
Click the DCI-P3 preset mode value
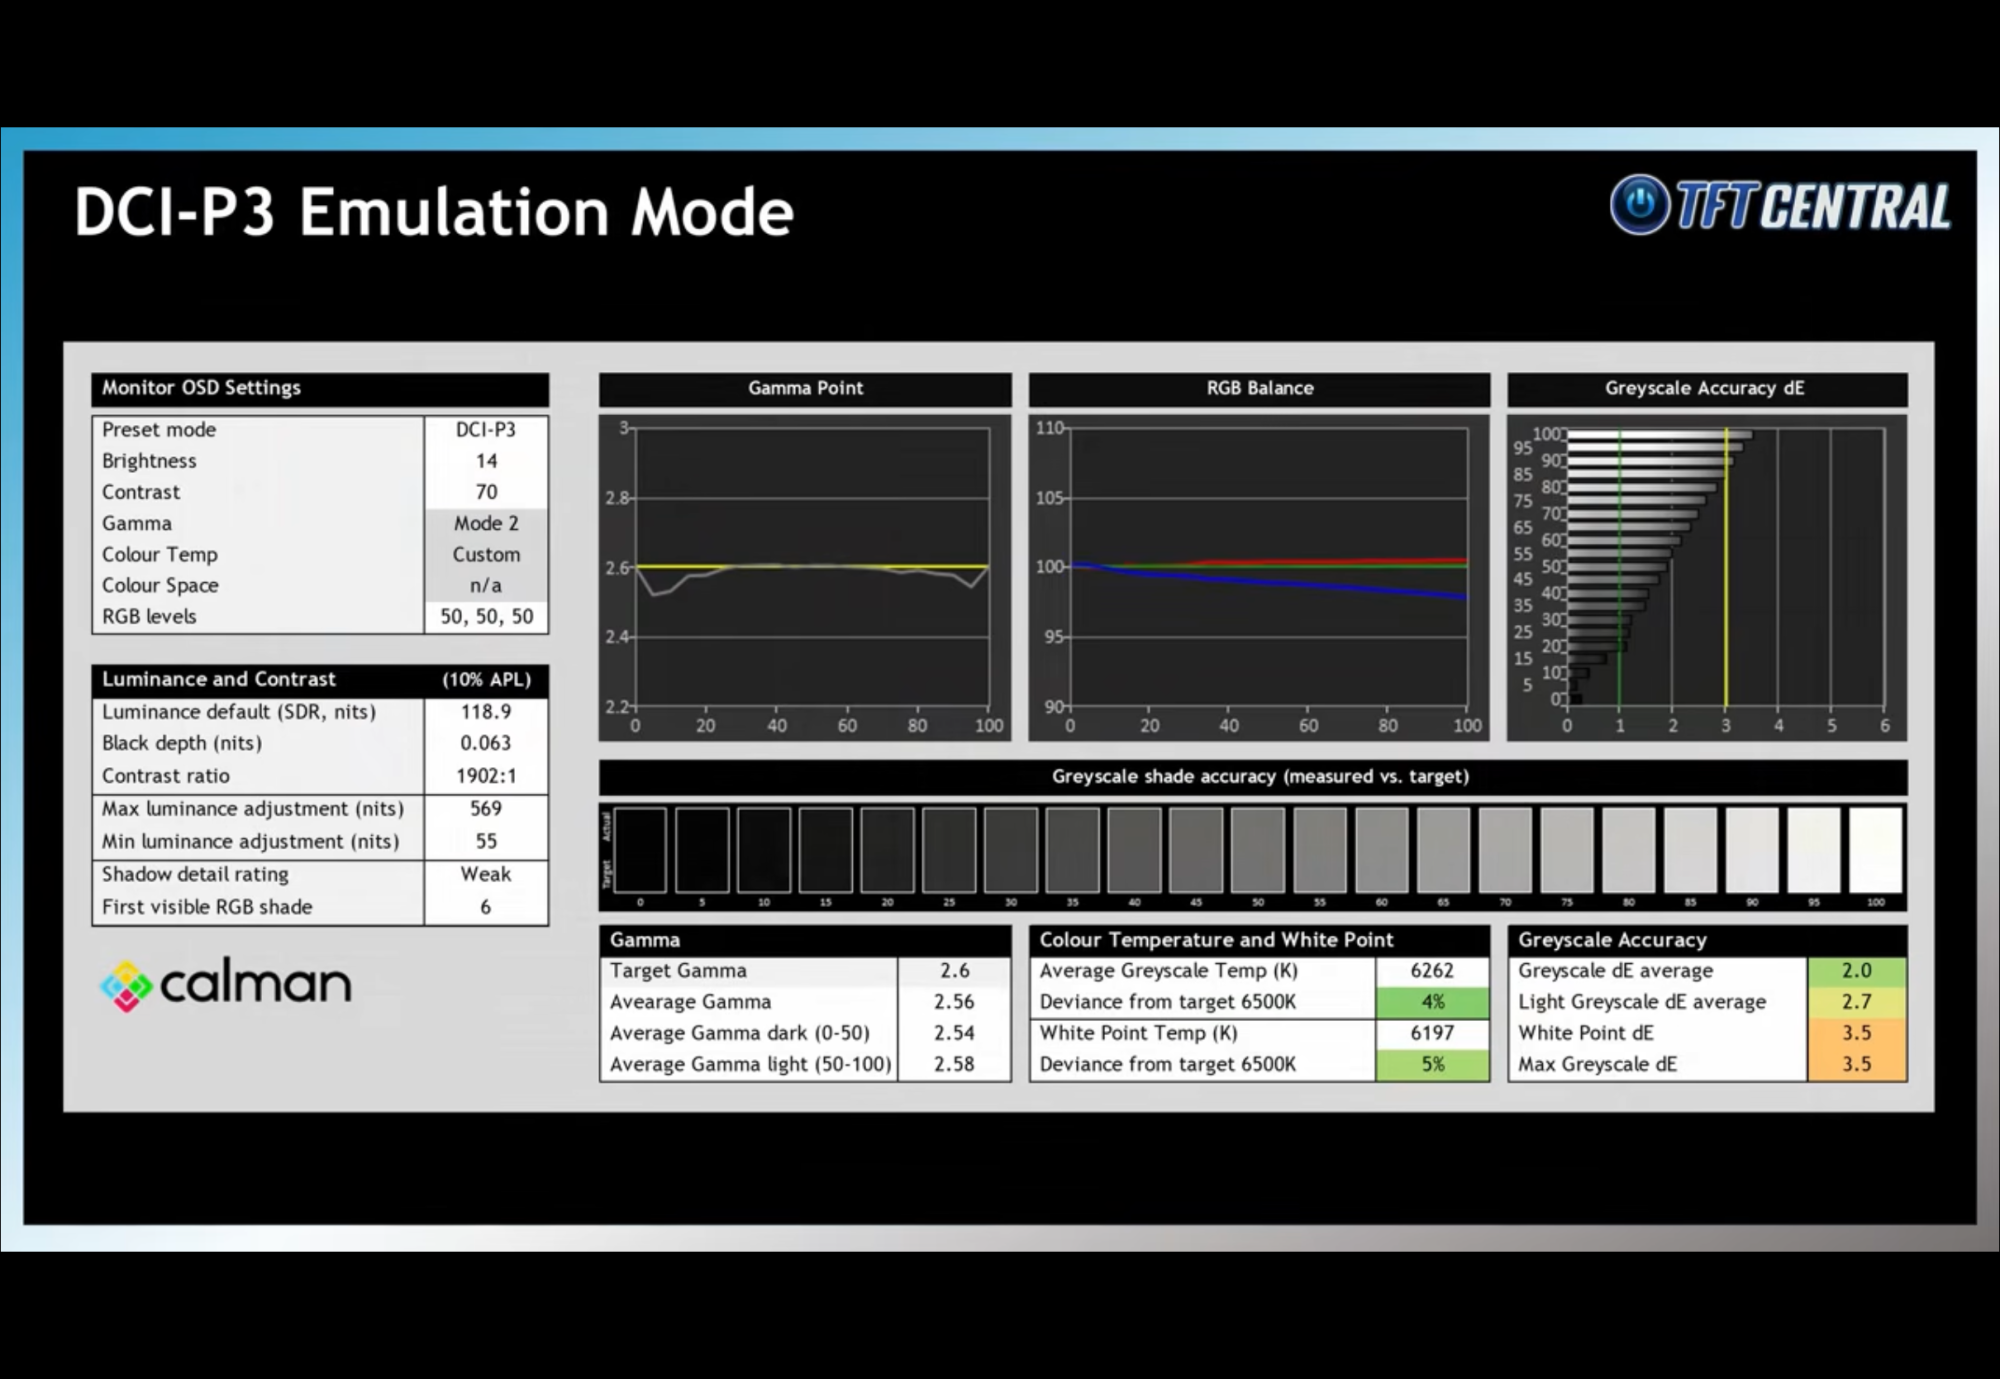pyautogui.click(x=486, y=429)
